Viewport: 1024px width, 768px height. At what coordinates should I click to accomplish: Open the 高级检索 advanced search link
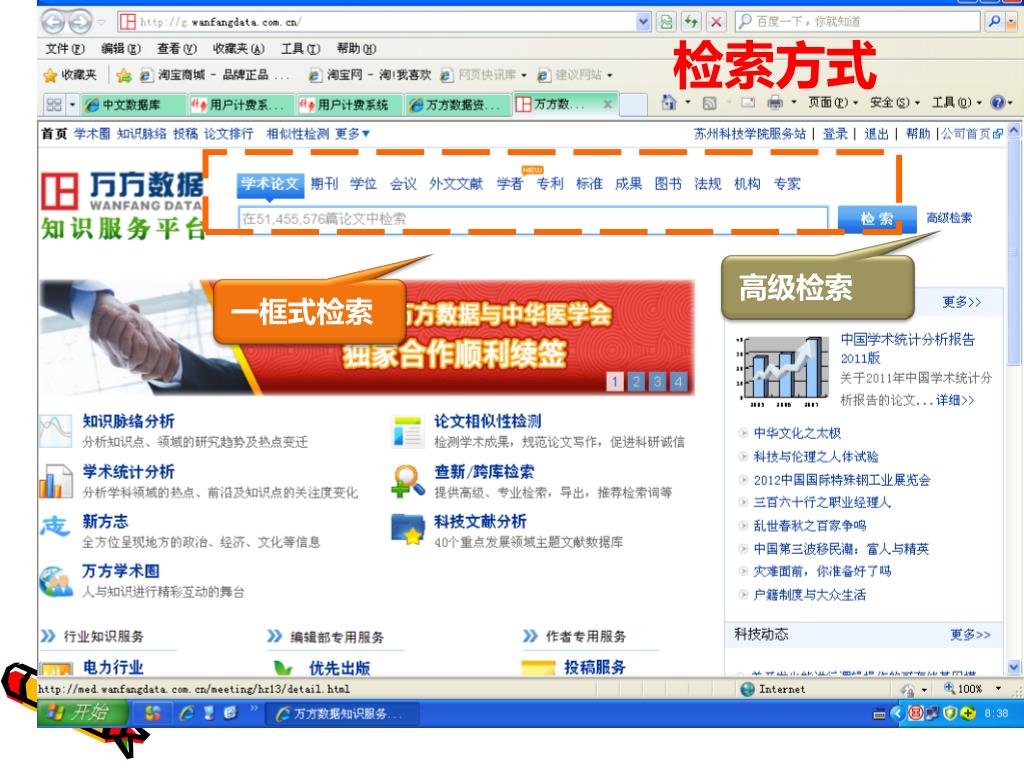(949, 218)
